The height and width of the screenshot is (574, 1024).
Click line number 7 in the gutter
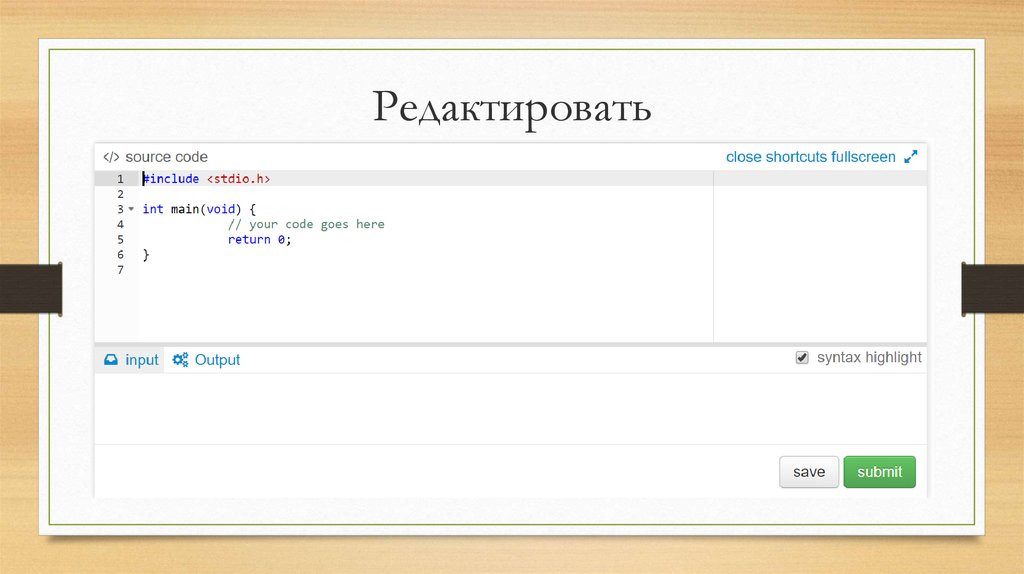pos(120,270)
